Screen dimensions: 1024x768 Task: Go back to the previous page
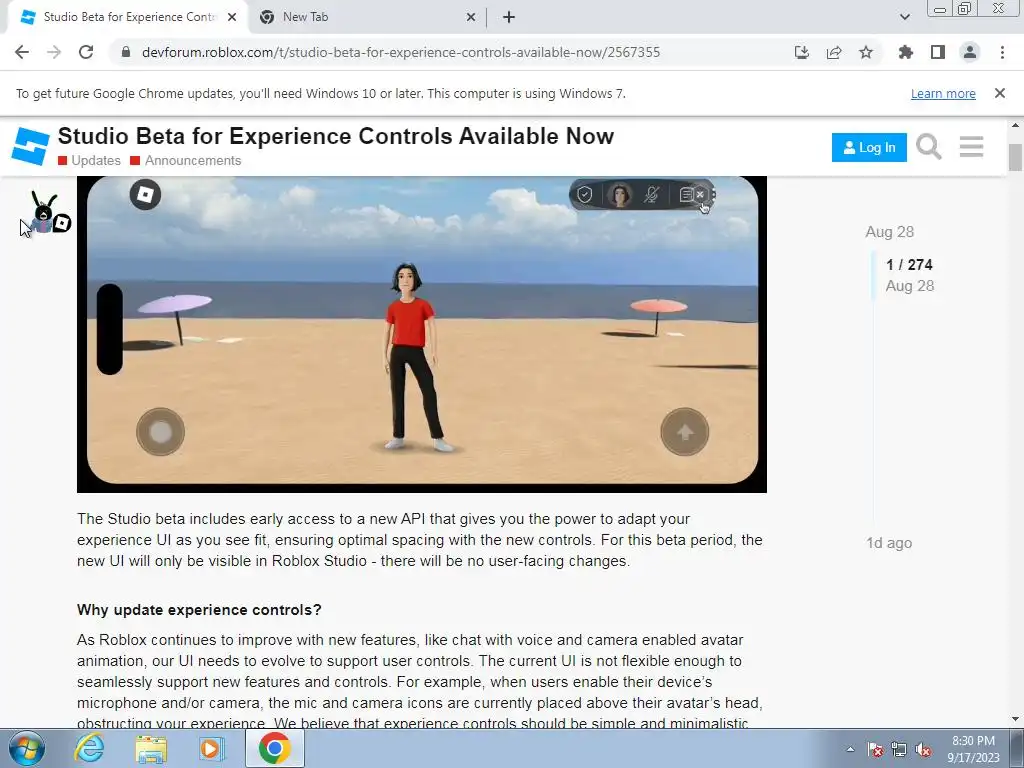22,52
